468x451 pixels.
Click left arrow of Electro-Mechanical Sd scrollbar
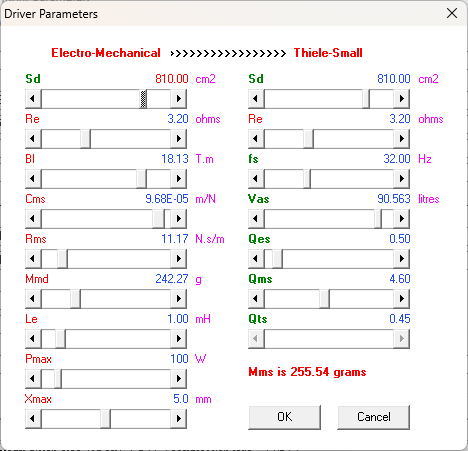[x=33, y=99]
